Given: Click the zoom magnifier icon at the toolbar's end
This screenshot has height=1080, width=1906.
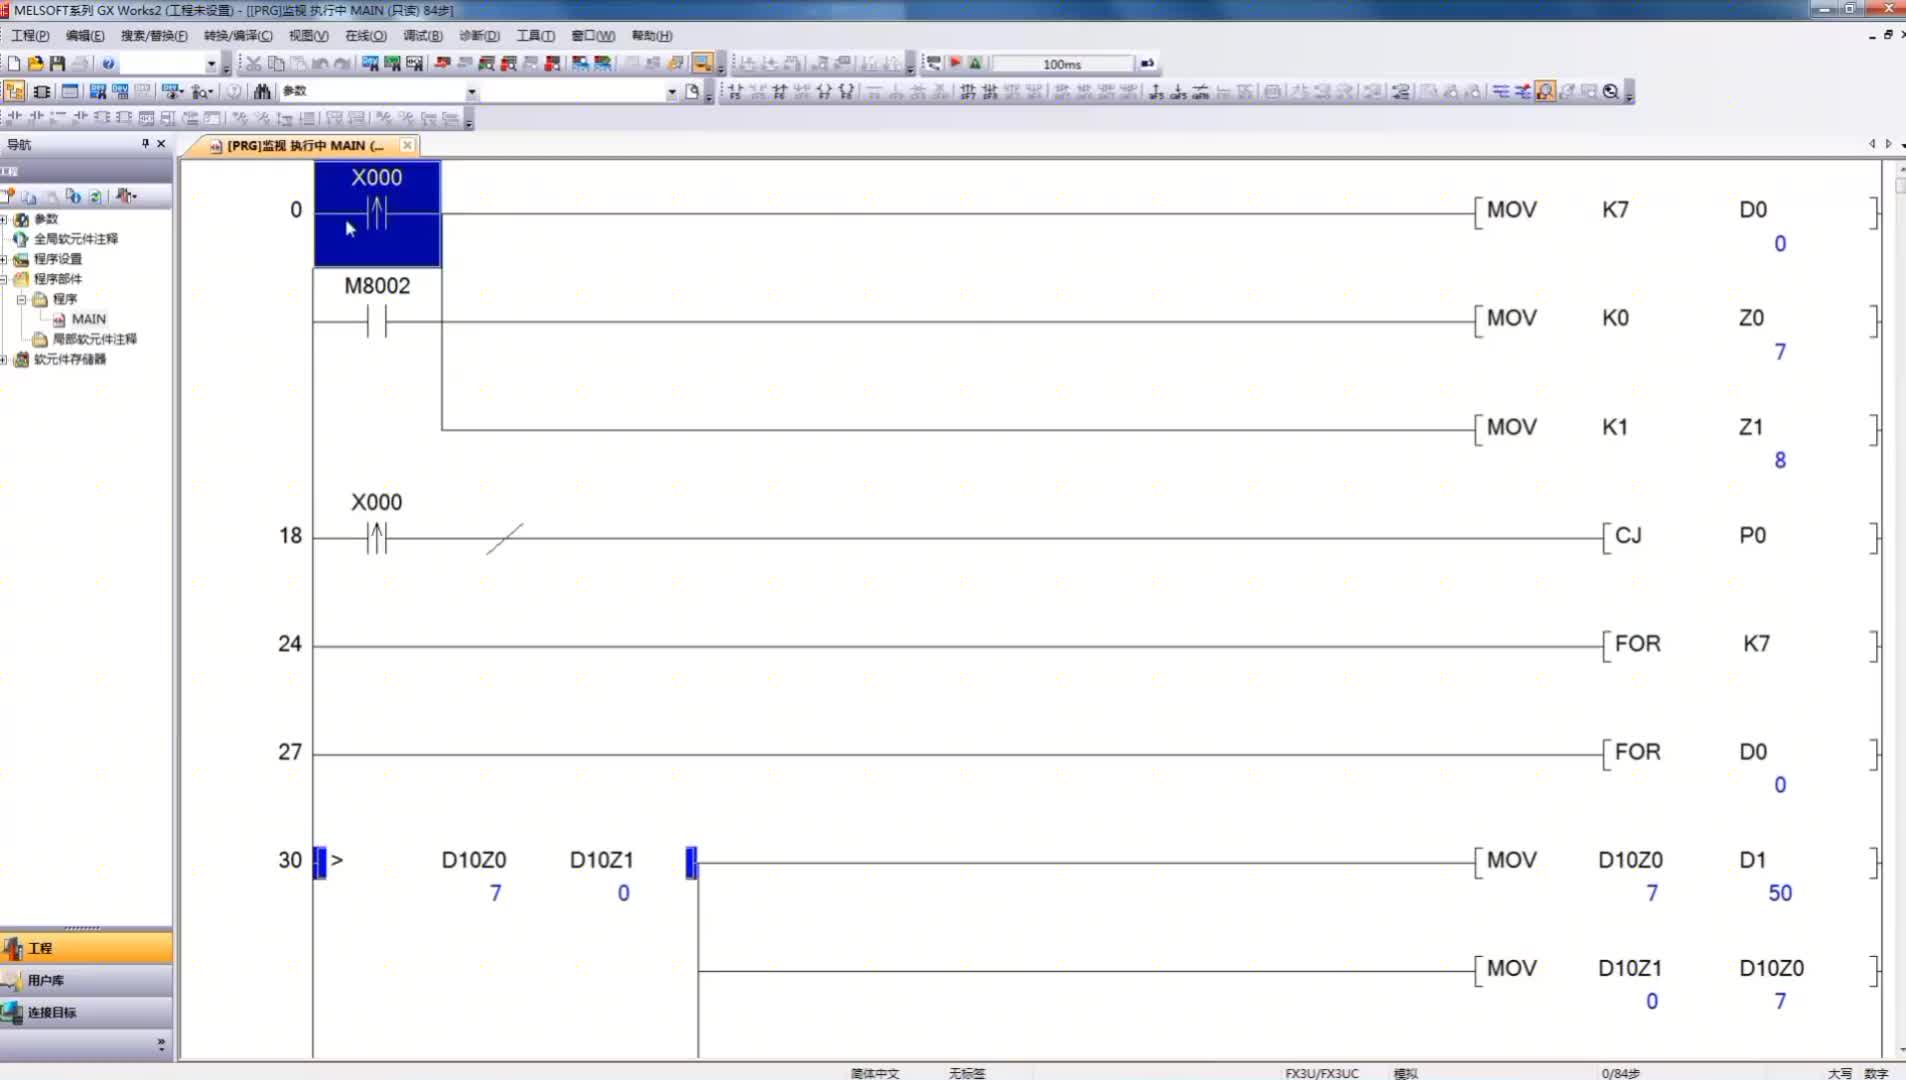Looking at the screenshot, I should coord(1610,91).
